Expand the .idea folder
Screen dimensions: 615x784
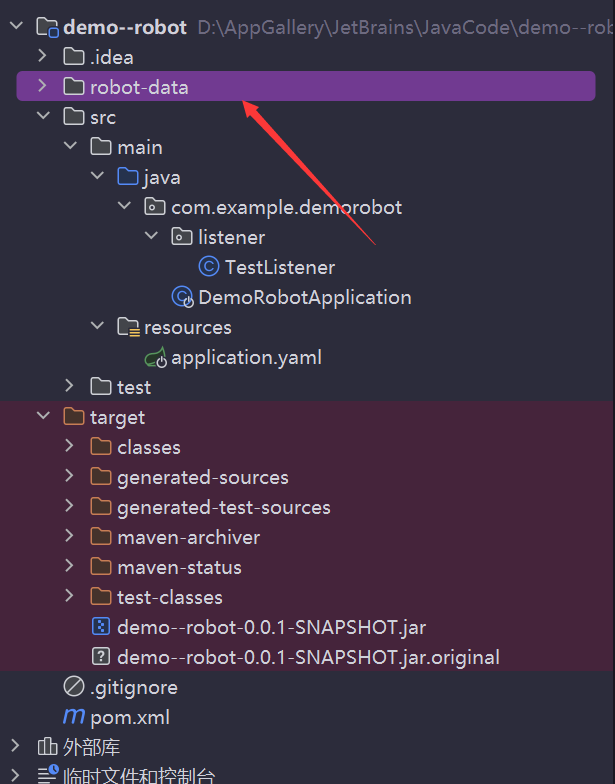point(42,57)
